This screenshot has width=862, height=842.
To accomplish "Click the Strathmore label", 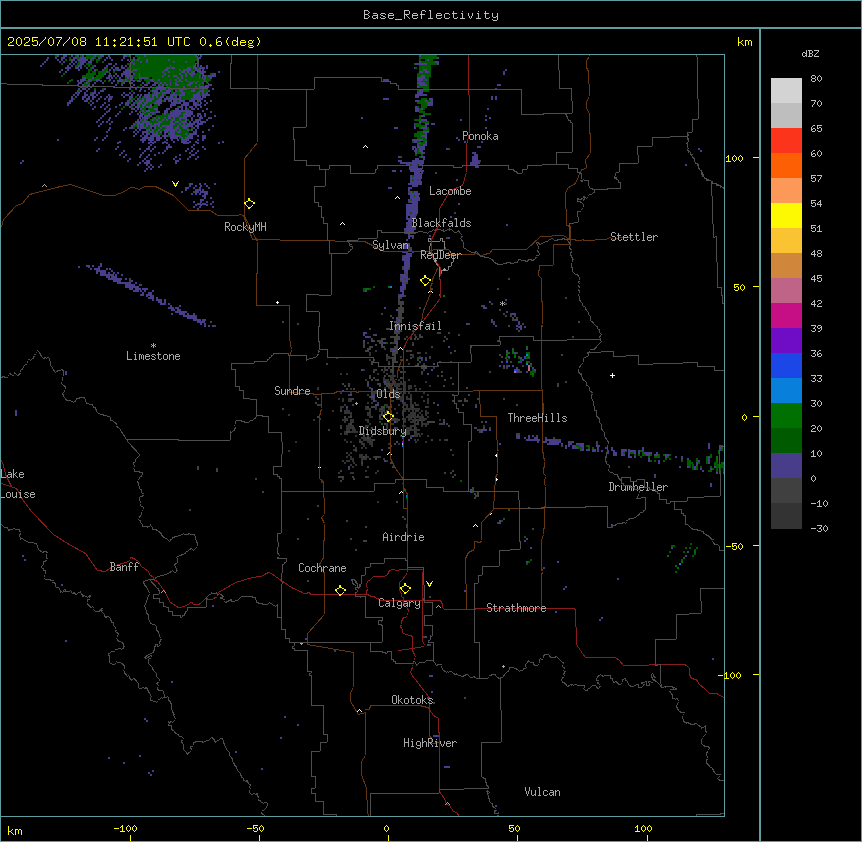I will (516, 608).
